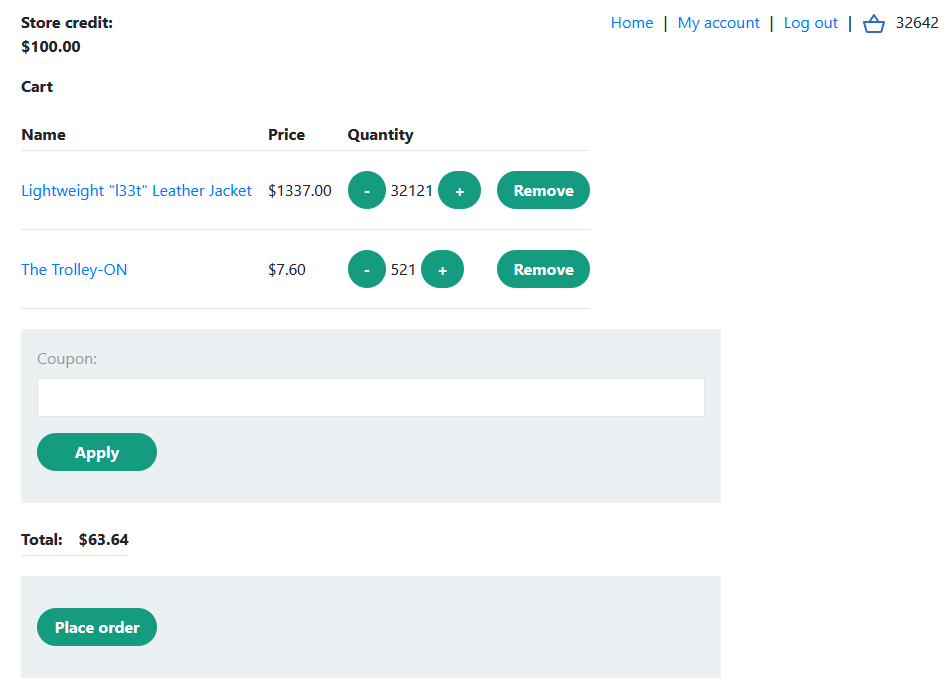951x679 pixels.
Task: Select the $100.00 store credit amount
Action: pyautogui.click(x=51, y=47)
